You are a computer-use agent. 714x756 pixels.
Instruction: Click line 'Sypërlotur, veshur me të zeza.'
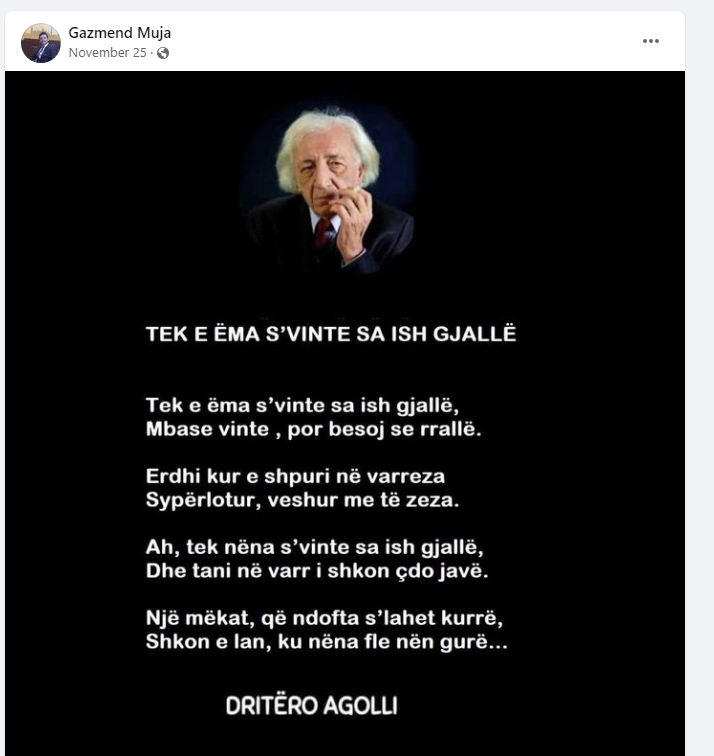302,500
